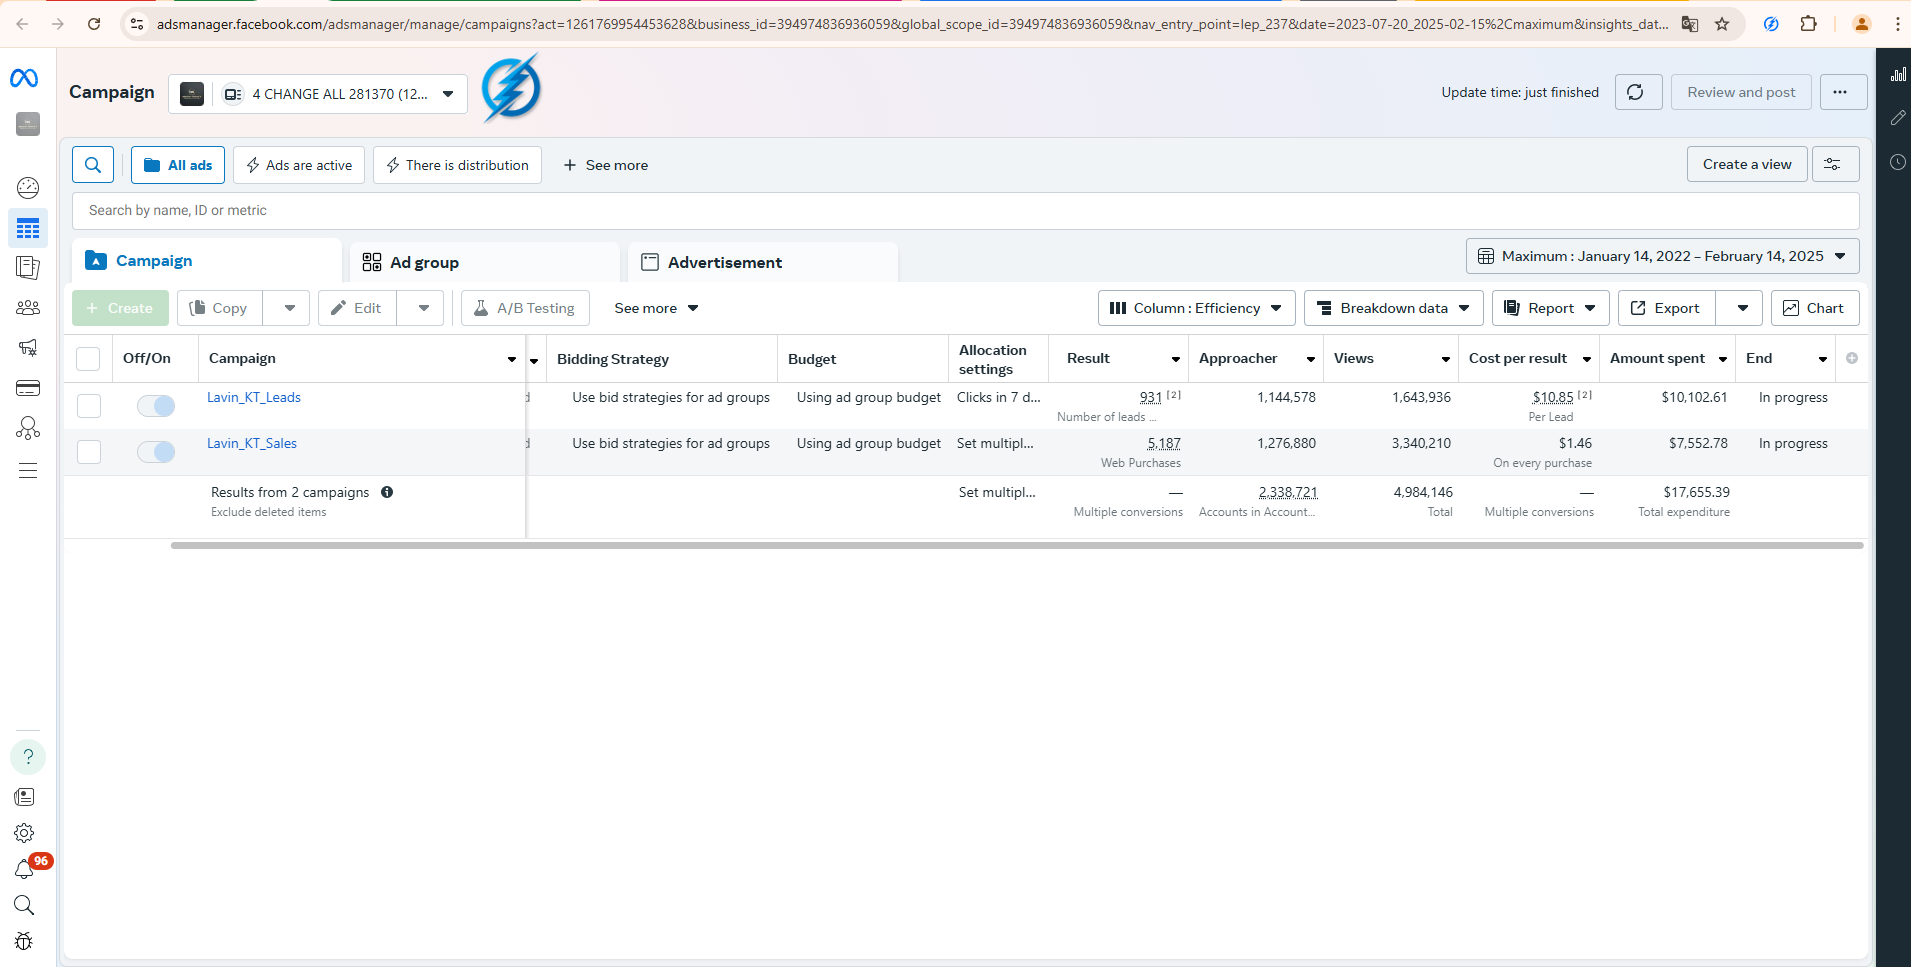The width and height of the screenshot is (1911, 967).
Task: Open the billing card icon
Action: [28, 388]
